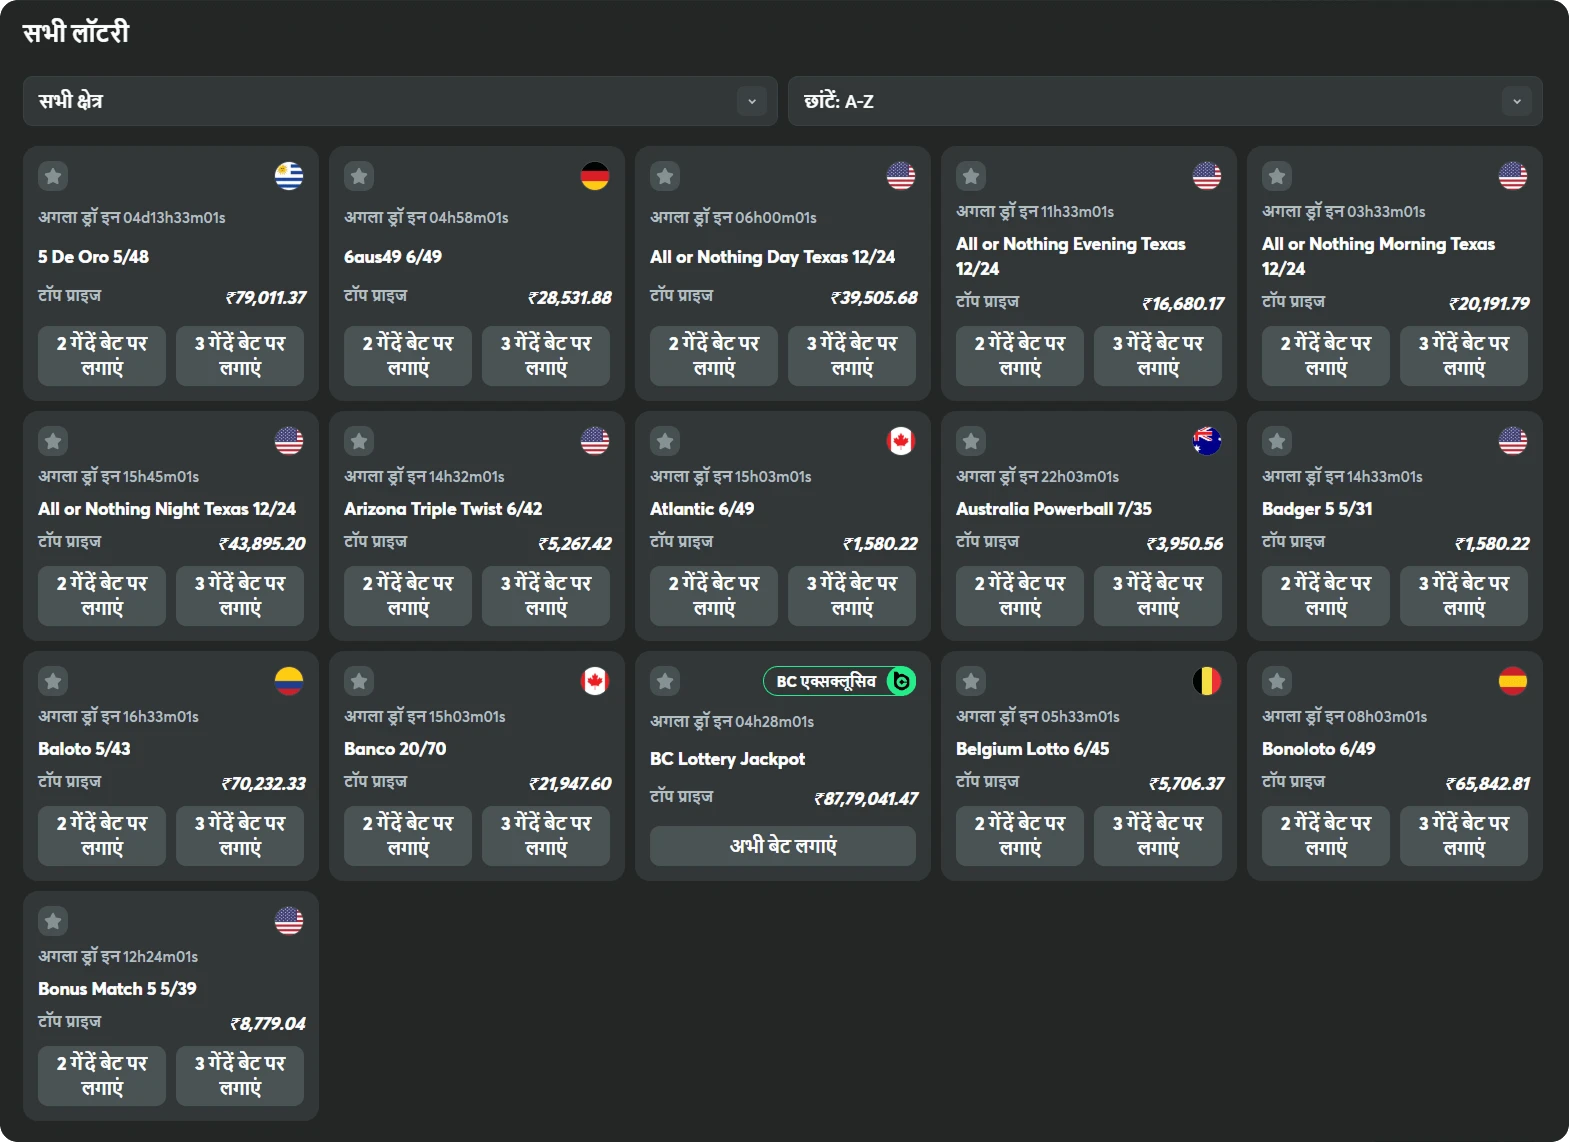Open the सभी क्षेत्र region dropdown

tap(400, 101)
